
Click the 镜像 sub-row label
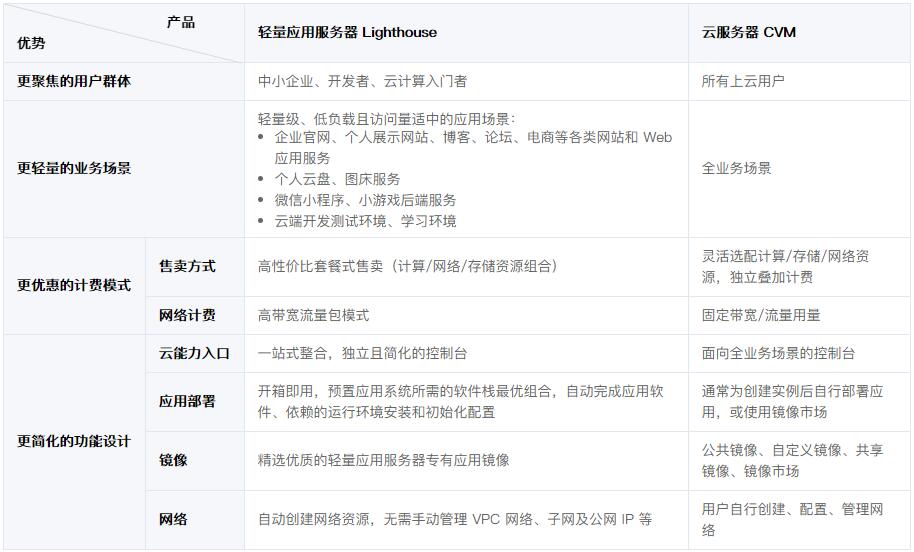click(x=173, y=460)
